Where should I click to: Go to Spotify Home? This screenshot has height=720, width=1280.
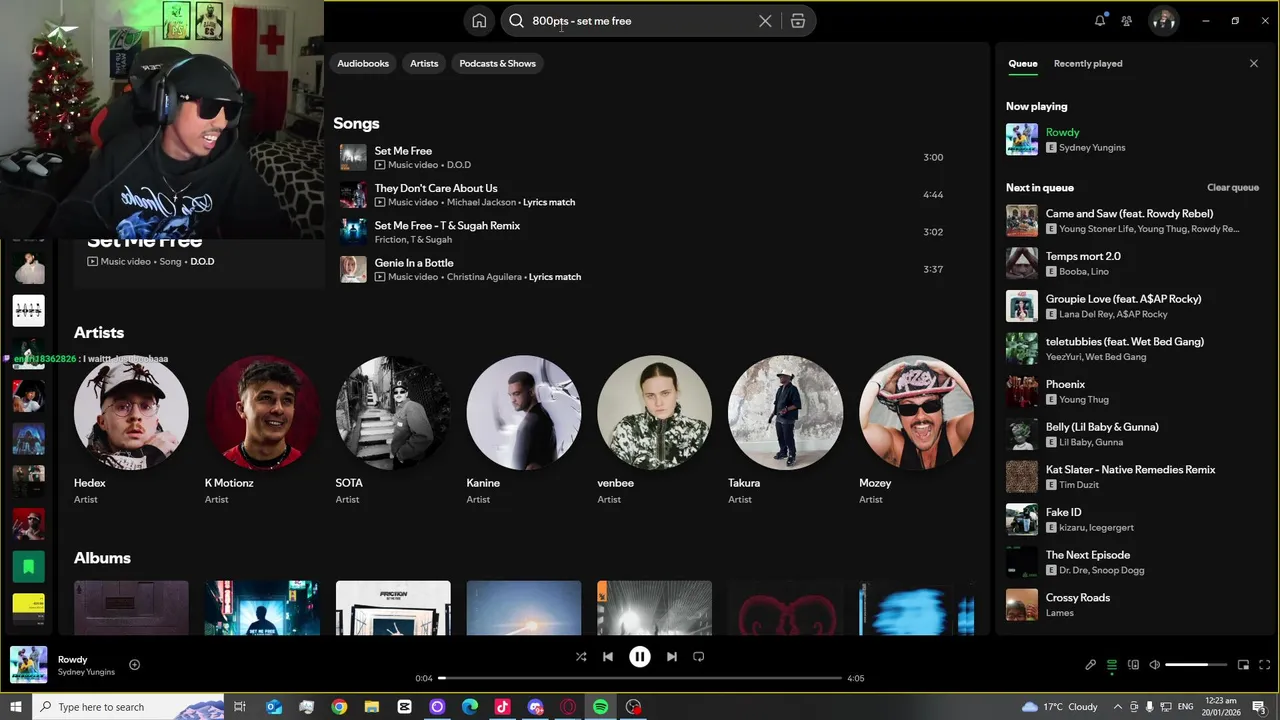coord(479,21)
